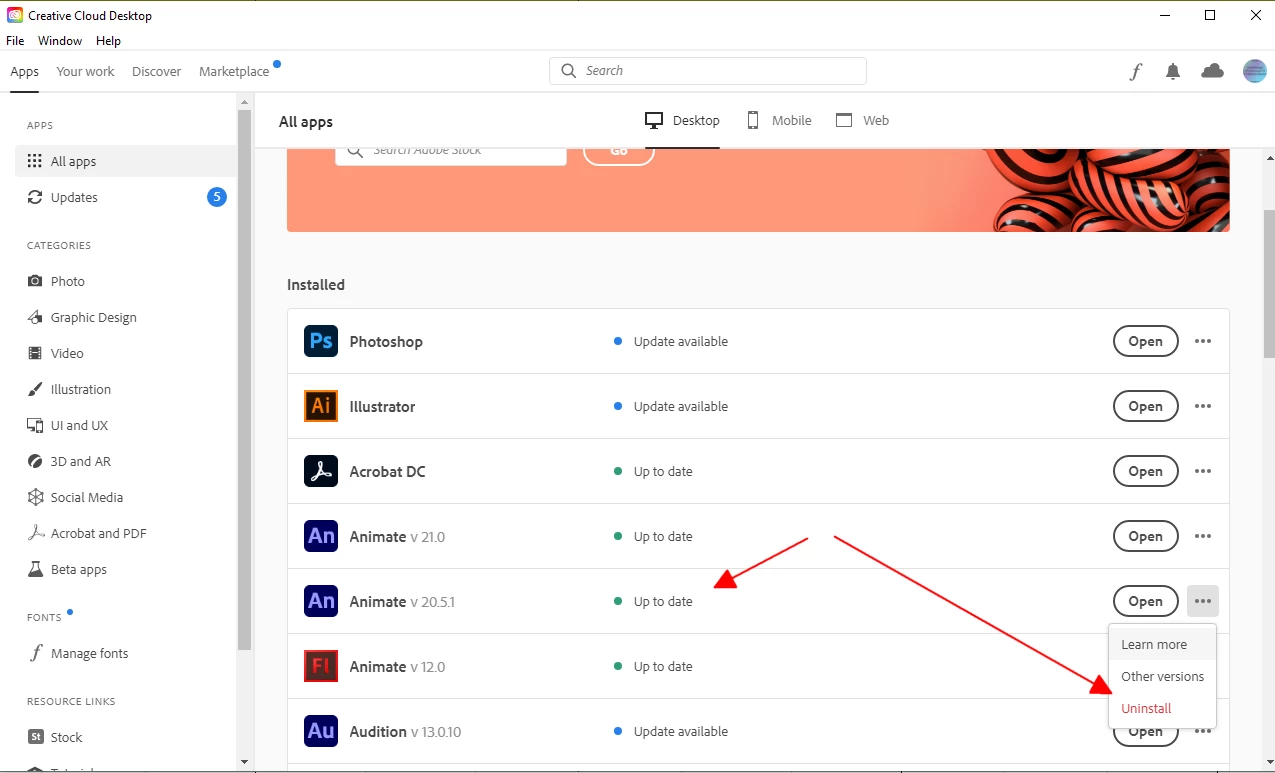This screenshot has height=773, width=1275.
Task: Open the user profile avatar
Action: [x=1254, y=71]
